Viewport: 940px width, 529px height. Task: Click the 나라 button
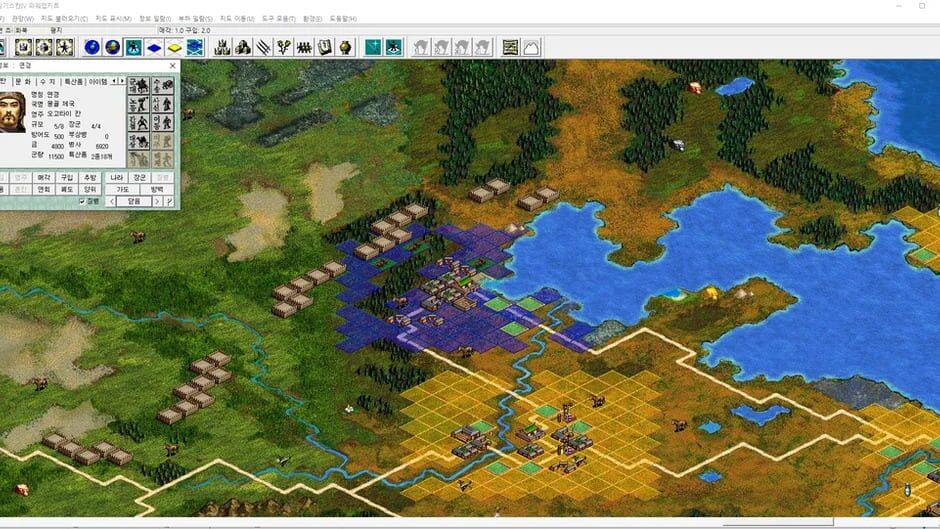[117, 178]
